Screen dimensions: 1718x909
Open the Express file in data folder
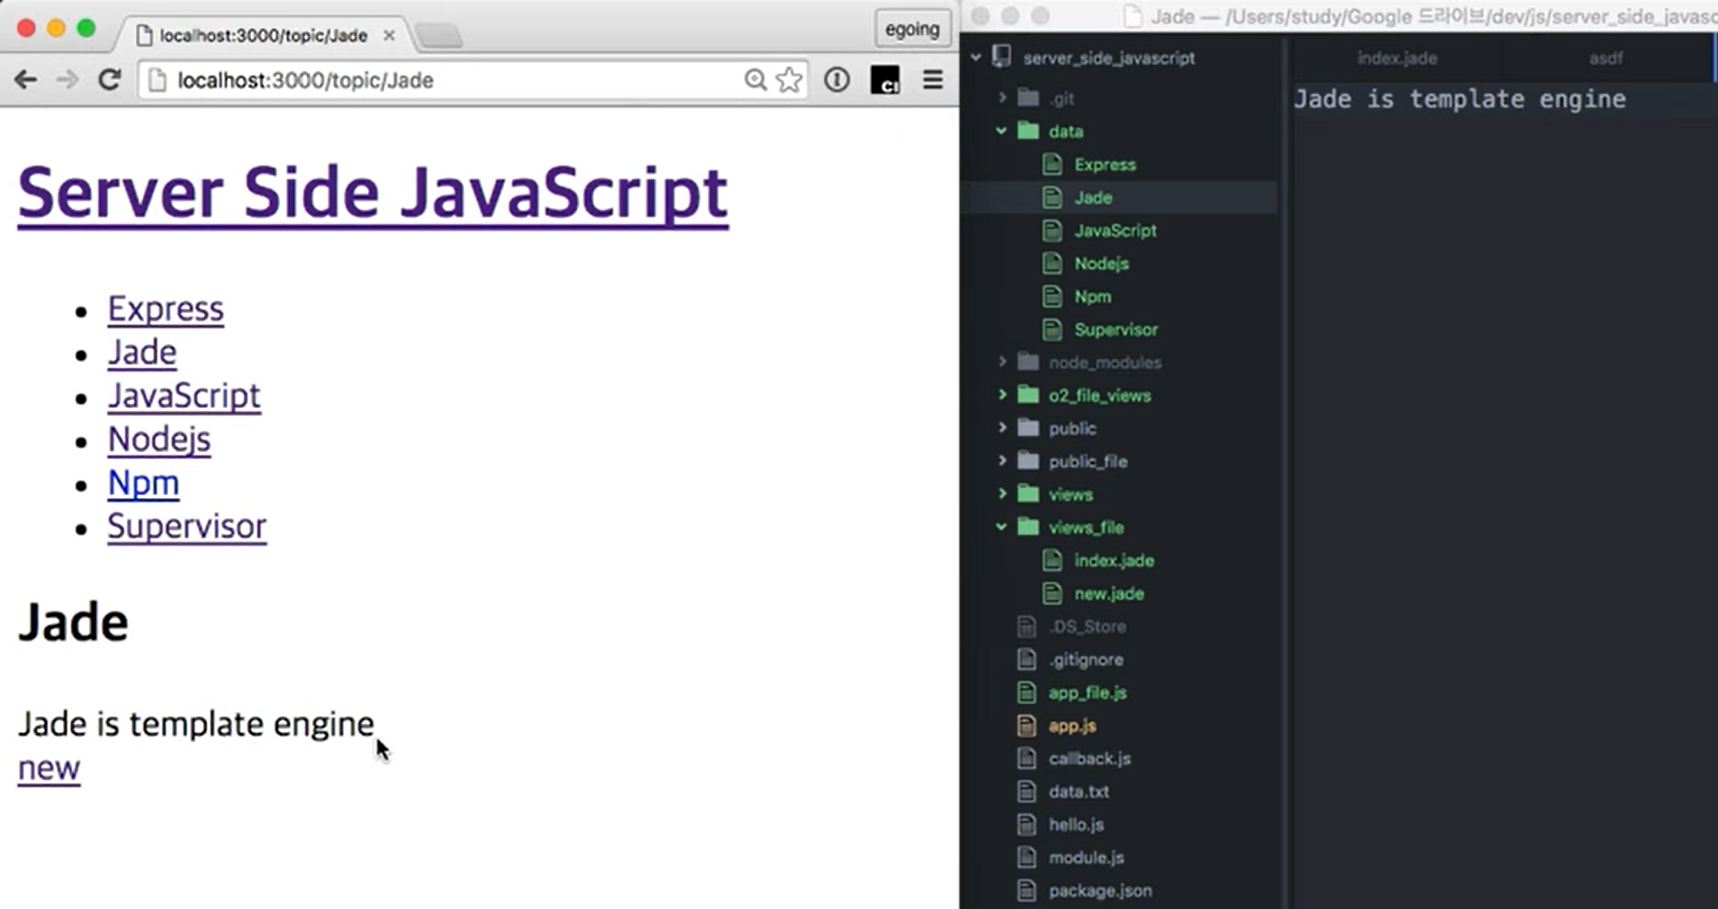(x=1105, y=164)
